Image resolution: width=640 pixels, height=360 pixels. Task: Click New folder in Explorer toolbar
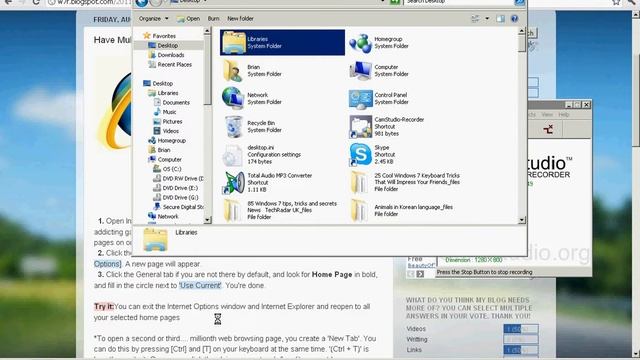[240, 18]
